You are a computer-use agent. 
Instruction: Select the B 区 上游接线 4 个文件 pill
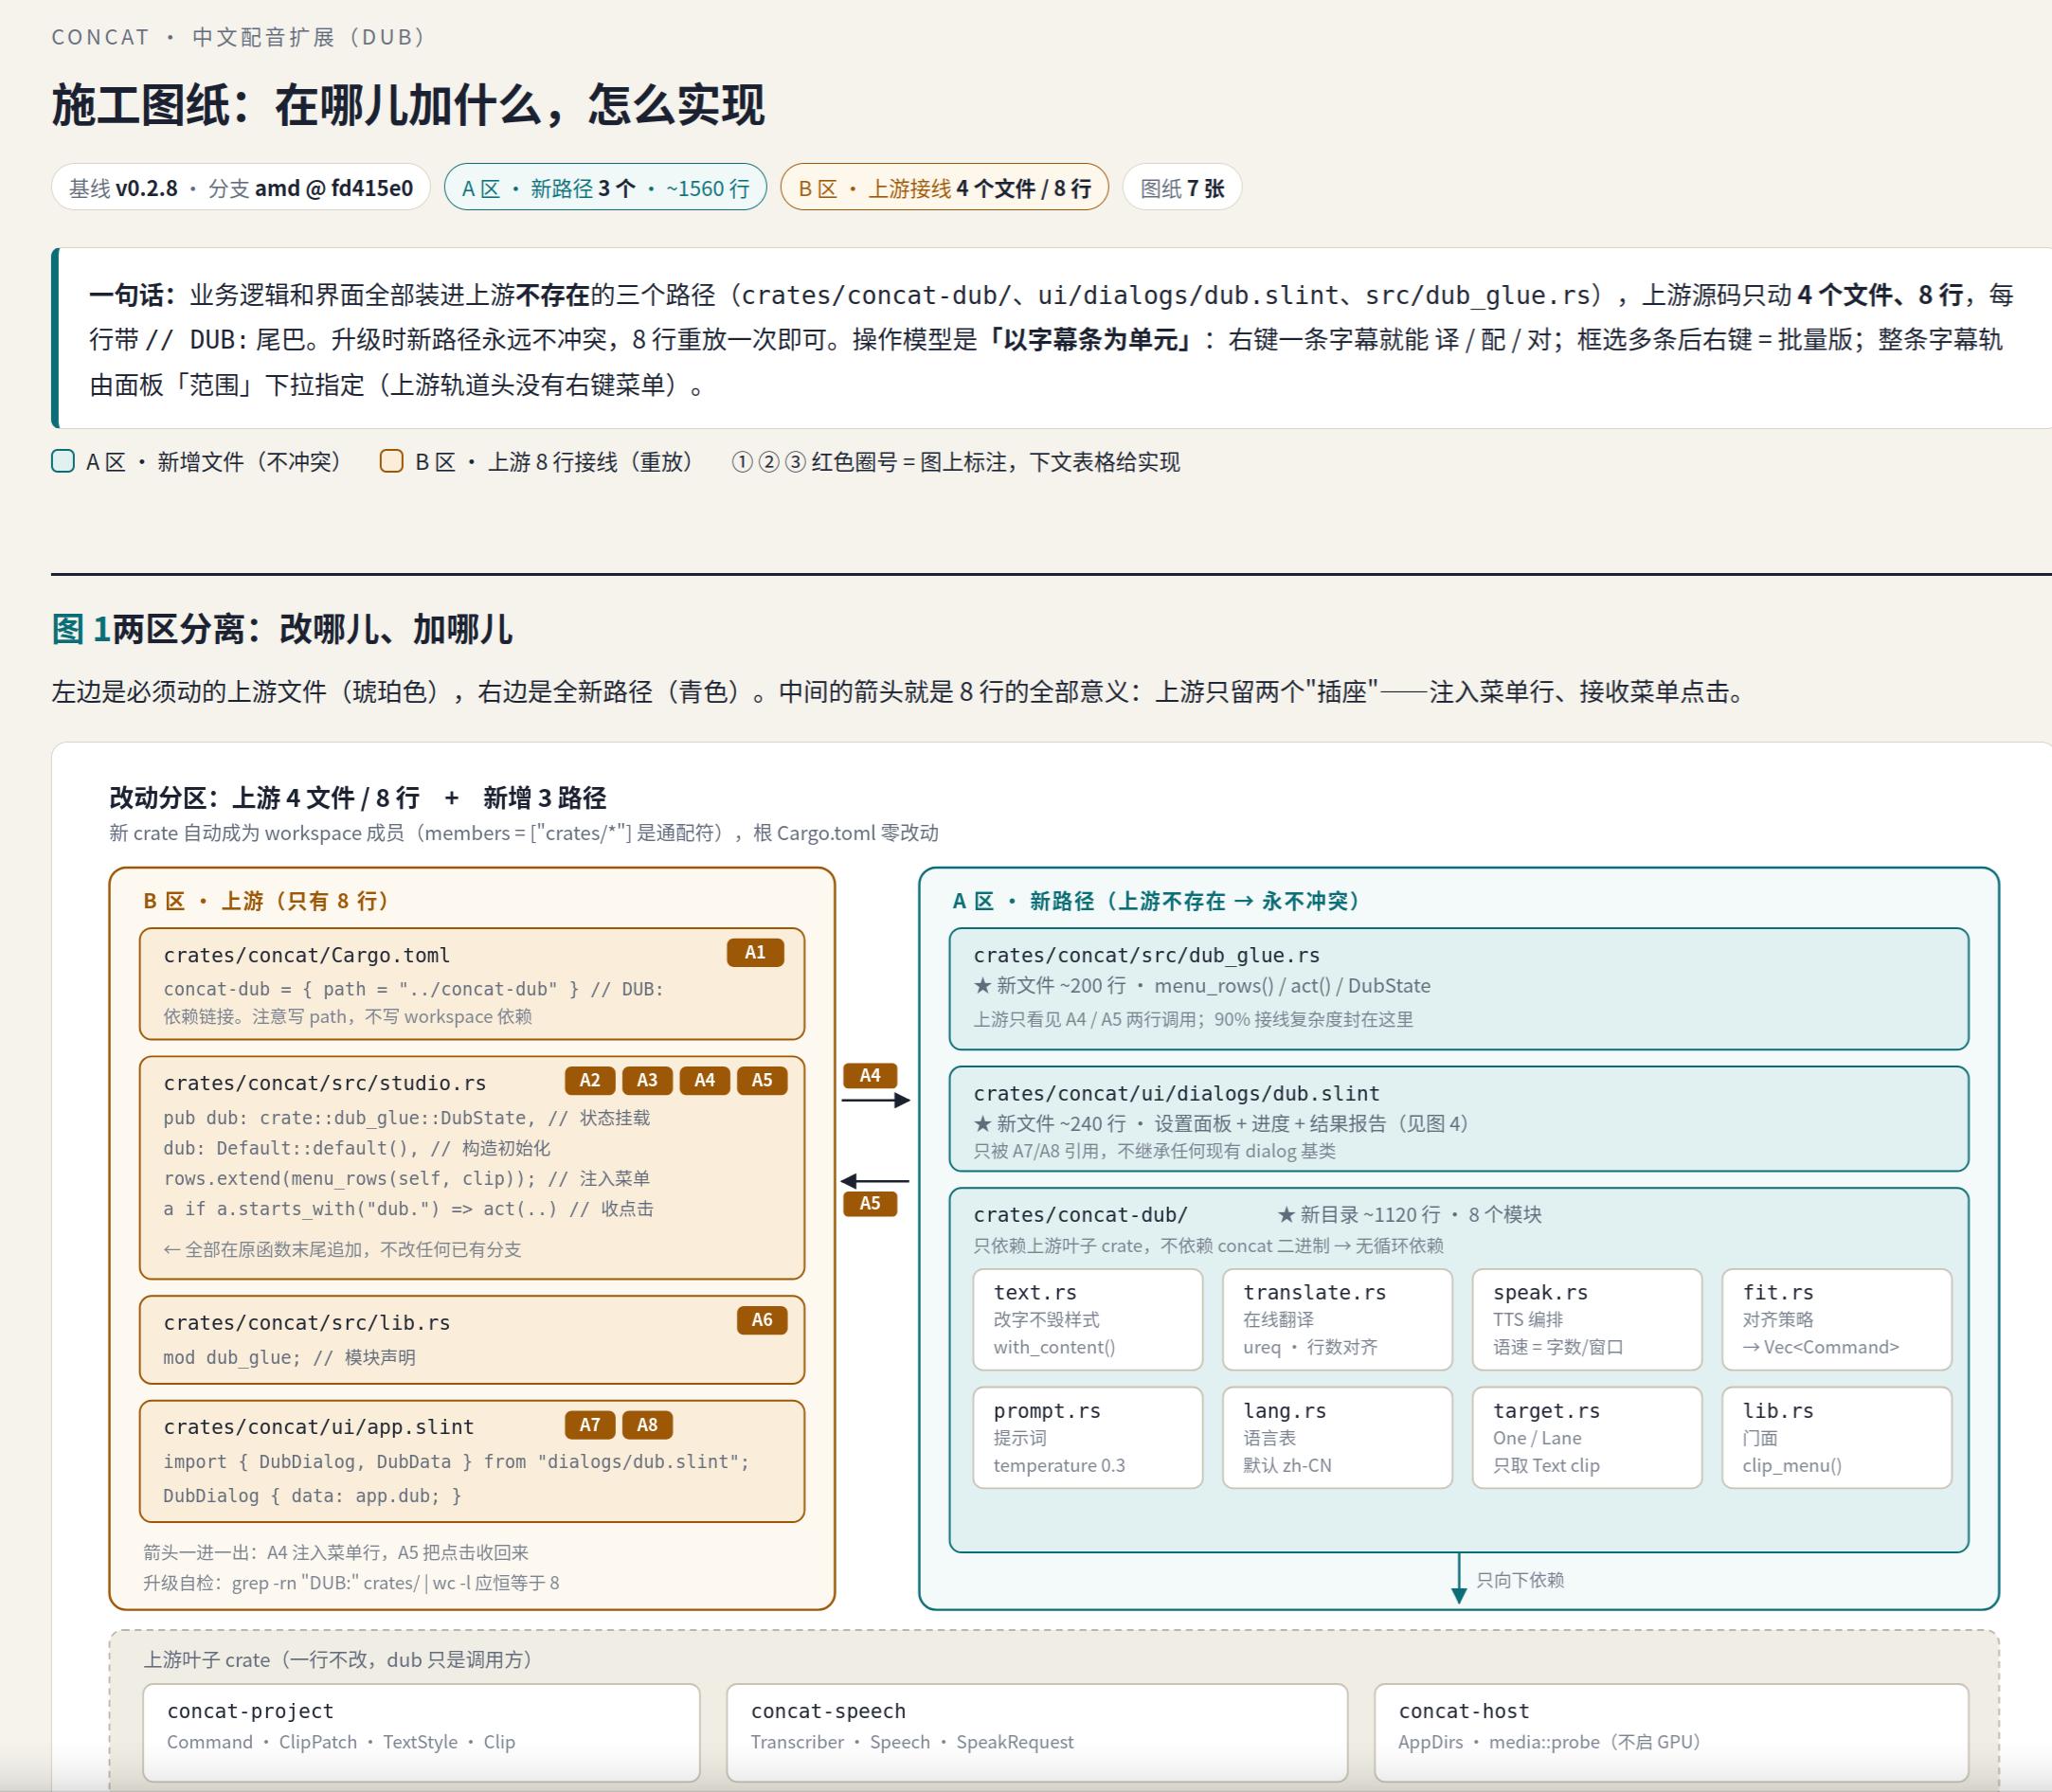(944, 187)
